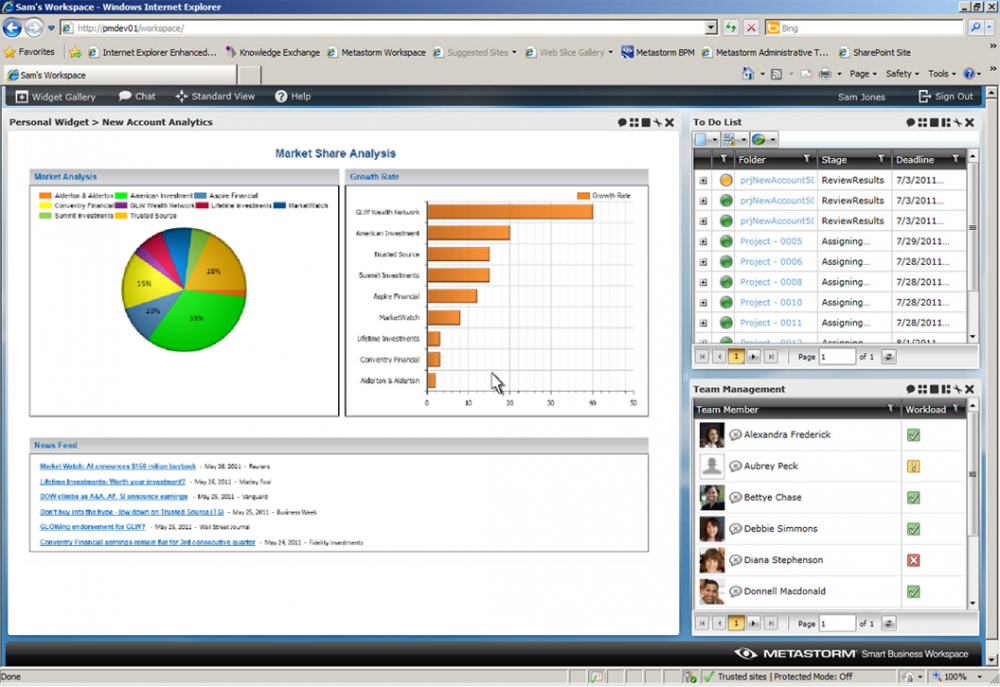Refresh the Team Management pager
Viewport: 1000px width, 687px height.
(x=888, y=624)
